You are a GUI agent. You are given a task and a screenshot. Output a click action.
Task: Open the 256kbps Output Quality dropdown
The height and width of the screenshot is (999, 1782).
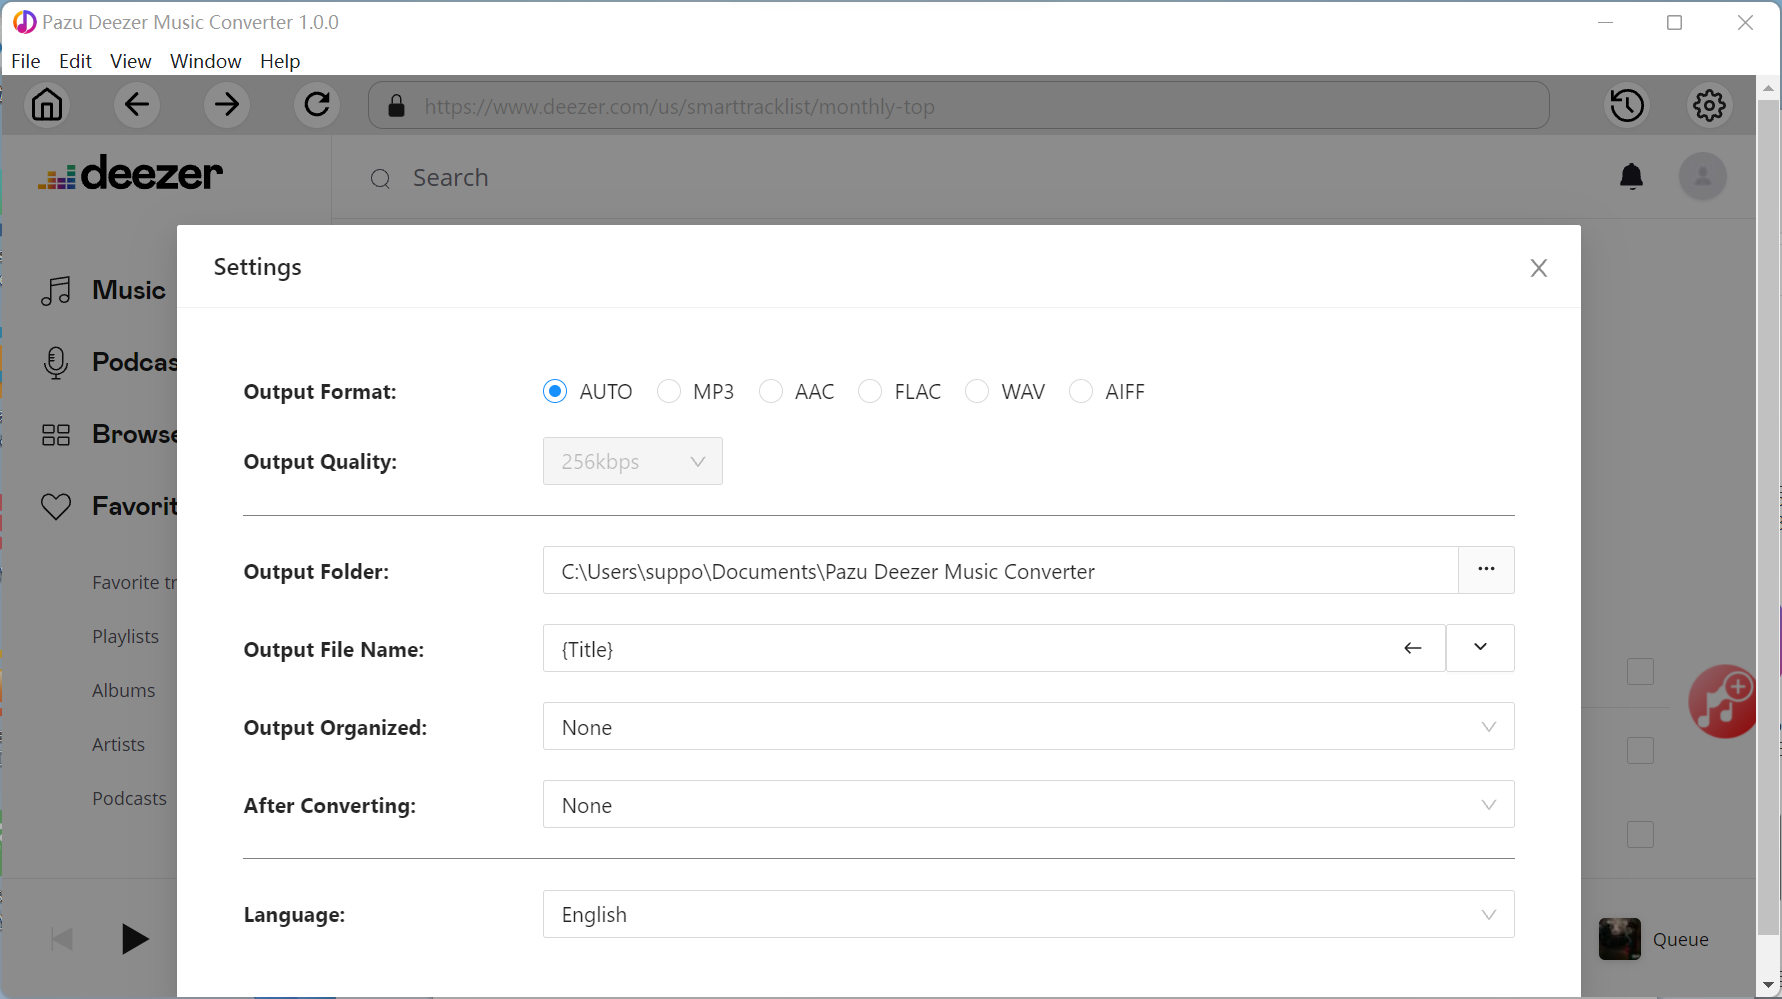633,461
